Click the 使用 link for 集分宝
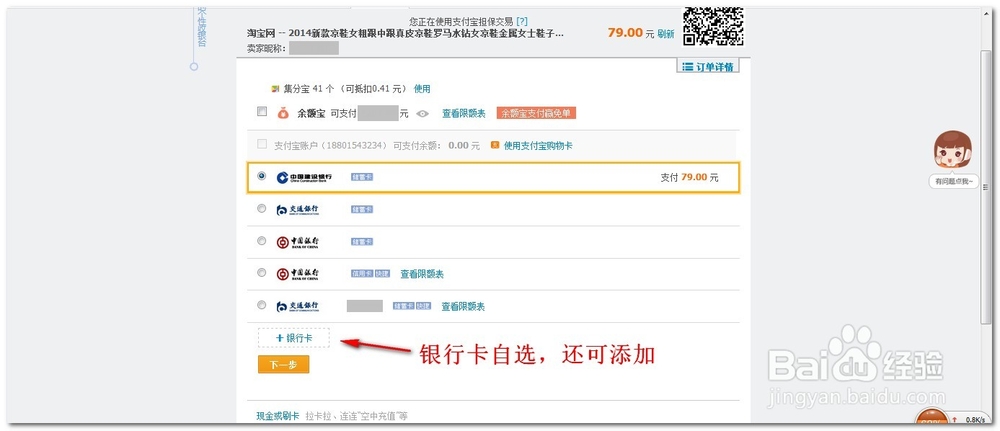Viewport: 1000px width, 431px height. pos(422,89)
